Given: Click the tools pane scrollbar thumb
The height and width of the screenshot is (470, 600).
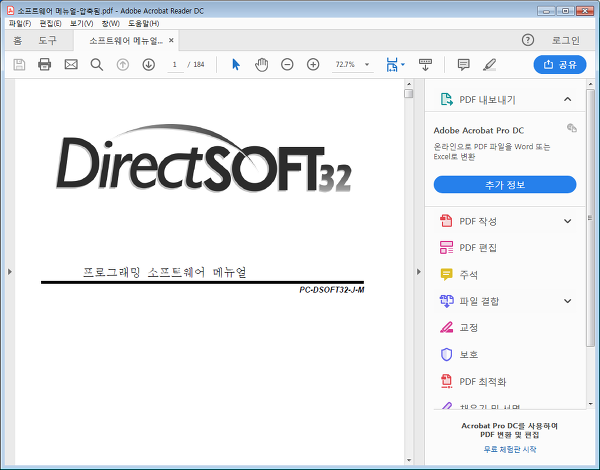Looking at the screenshot, I should click(x=590, y=218).
